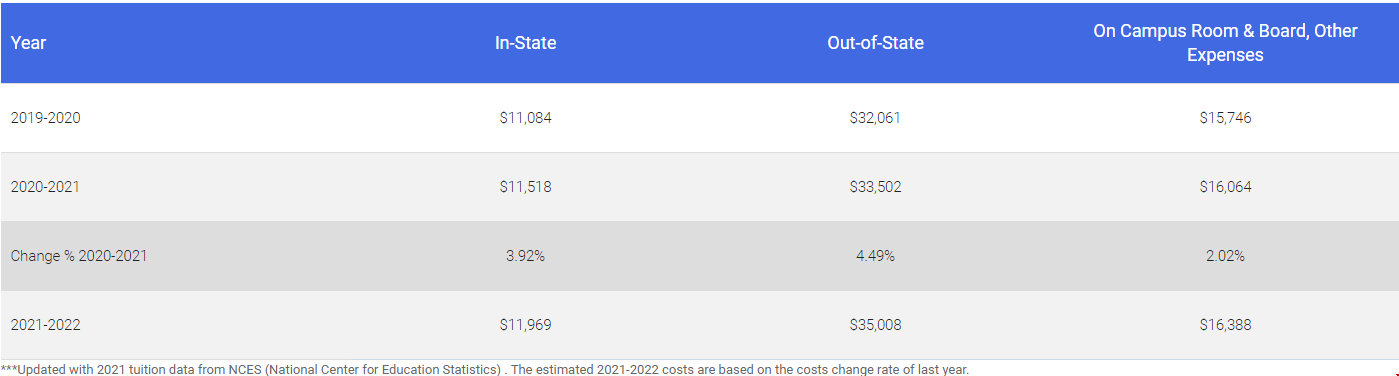The height and width of the screenshot is (376, 1399).
Task: Select the 4.49% change value
Action: [875, 256]
